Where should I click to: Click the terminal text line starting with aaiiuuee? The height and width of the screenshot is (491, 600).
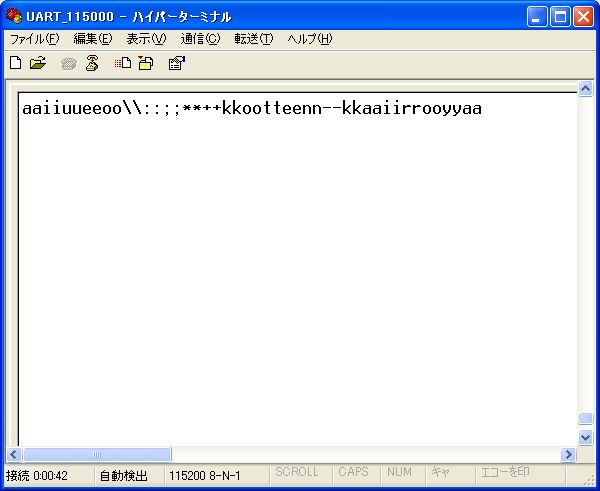tap(252, 108)
